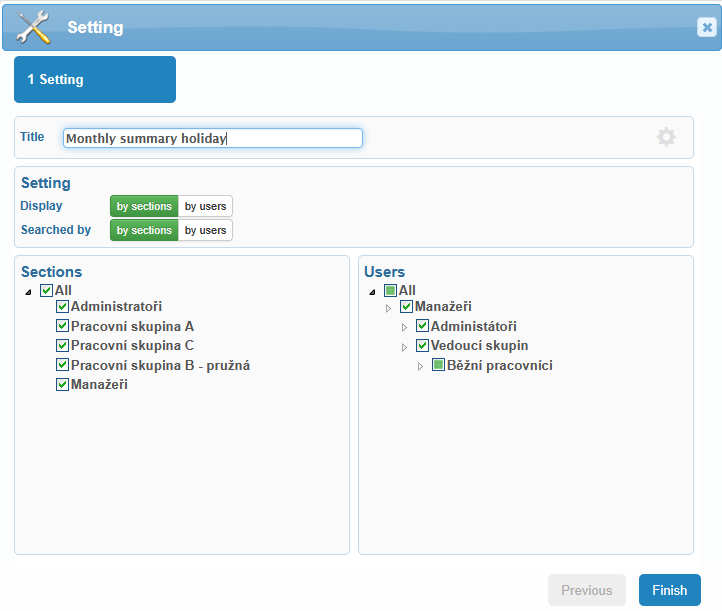Toggle Pracovní skupina B - pružná checkbox

(62, 365)
